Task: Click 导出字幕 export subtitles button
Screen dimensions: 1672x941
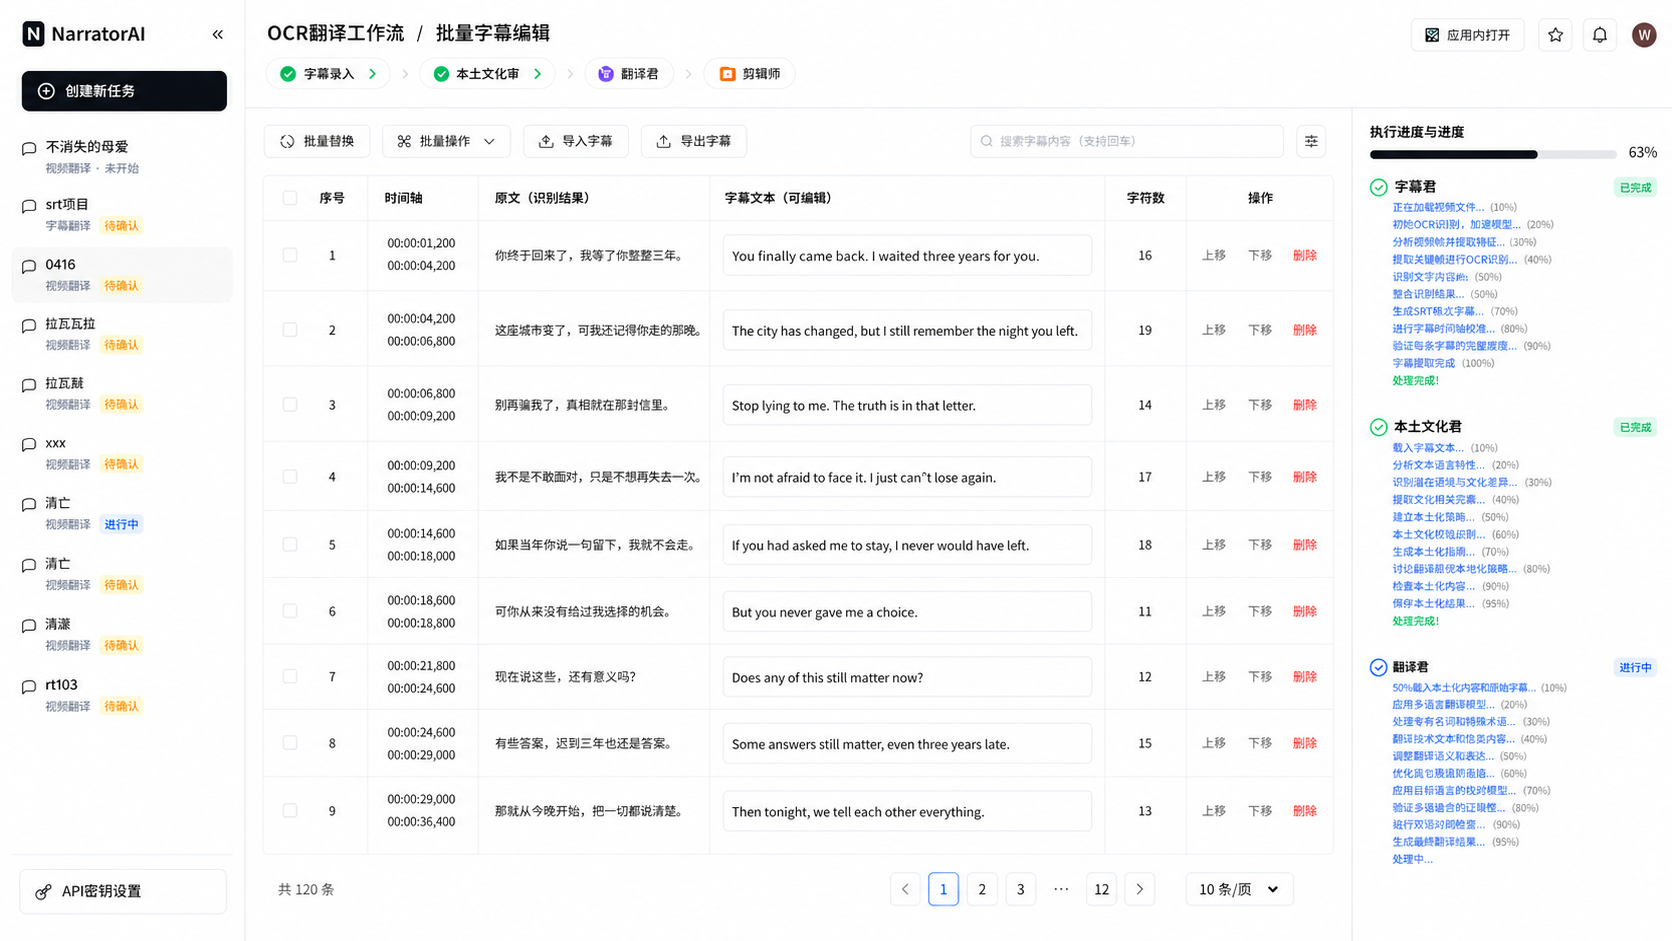Action: pyautogui.click(x=694, y=141)
